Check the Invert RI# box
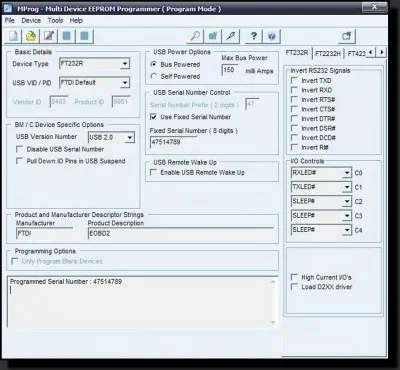This screenshot has height=370, width=400. point(294,147)
